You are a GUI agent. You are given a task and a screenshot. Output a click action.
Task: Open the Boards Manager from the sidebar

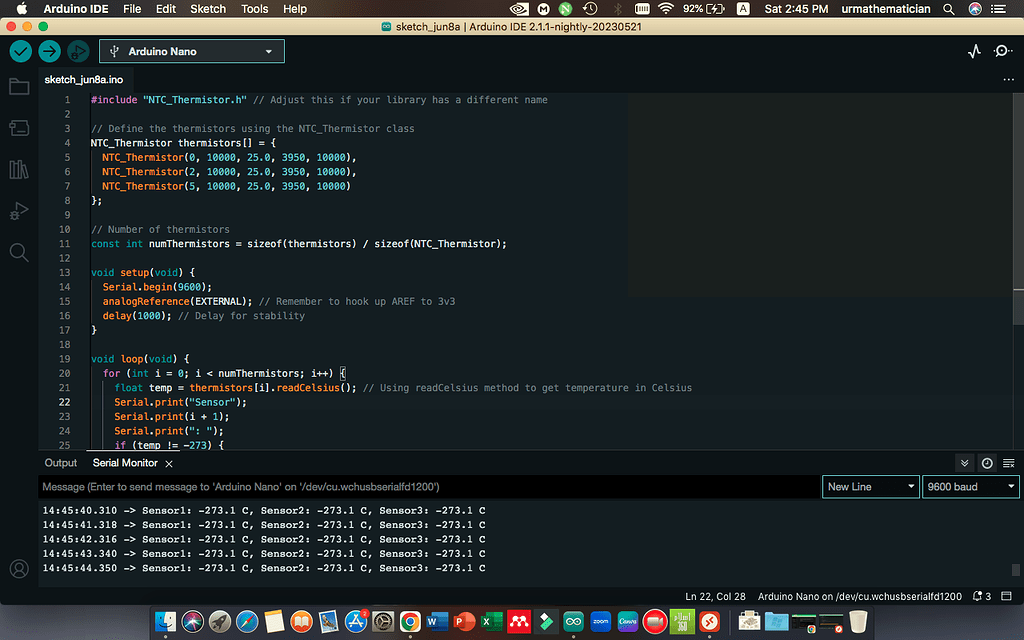pyautogui.click(x=18, y=127)
